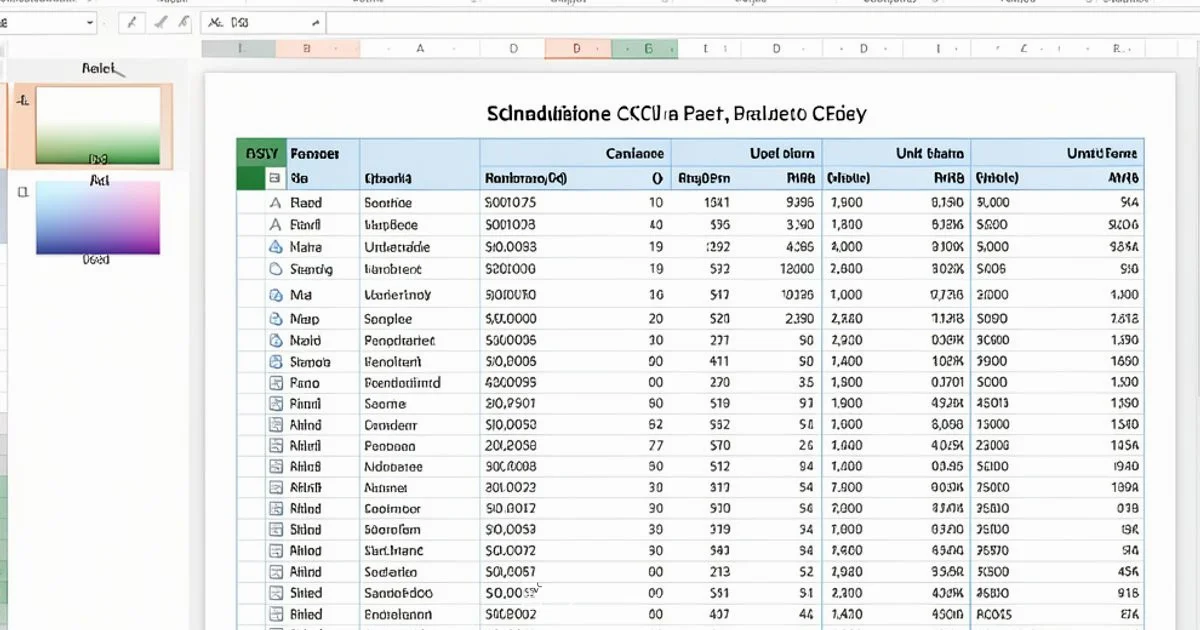Toggle the marker beside the green gradient thumbnail
This screenshot has width=1200, height=630.
[21, 100]
